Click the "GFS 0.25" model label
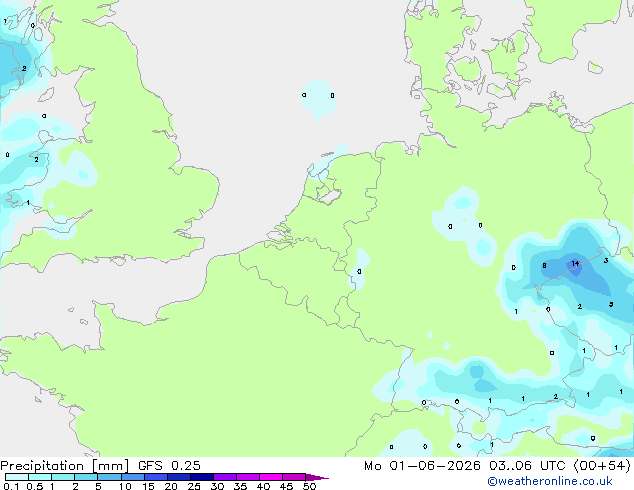 pyautogui.click(x=169, y=466)
